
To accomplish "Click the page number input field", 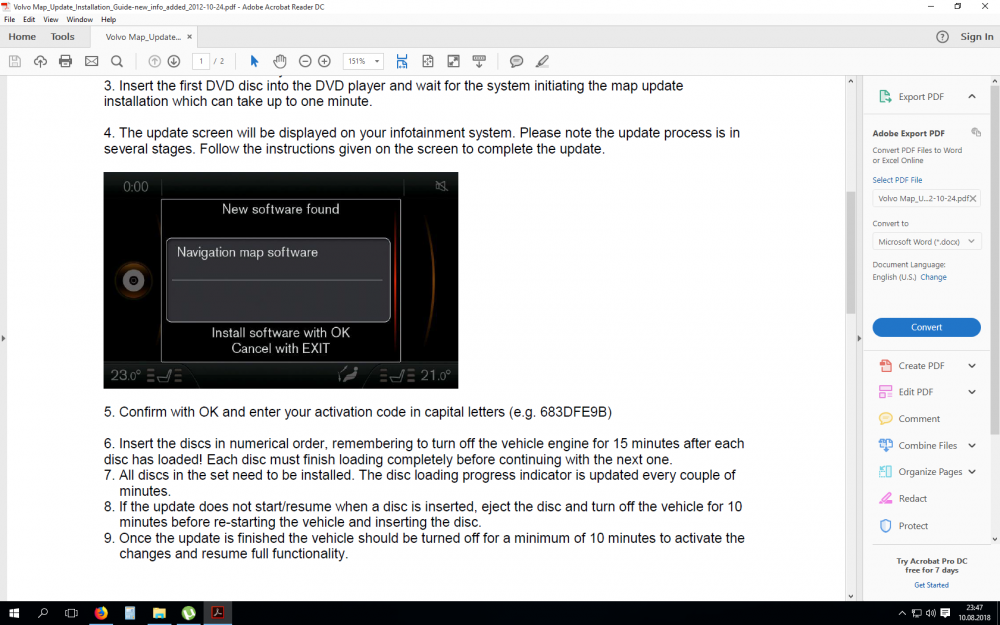I will tap(201, 61).
